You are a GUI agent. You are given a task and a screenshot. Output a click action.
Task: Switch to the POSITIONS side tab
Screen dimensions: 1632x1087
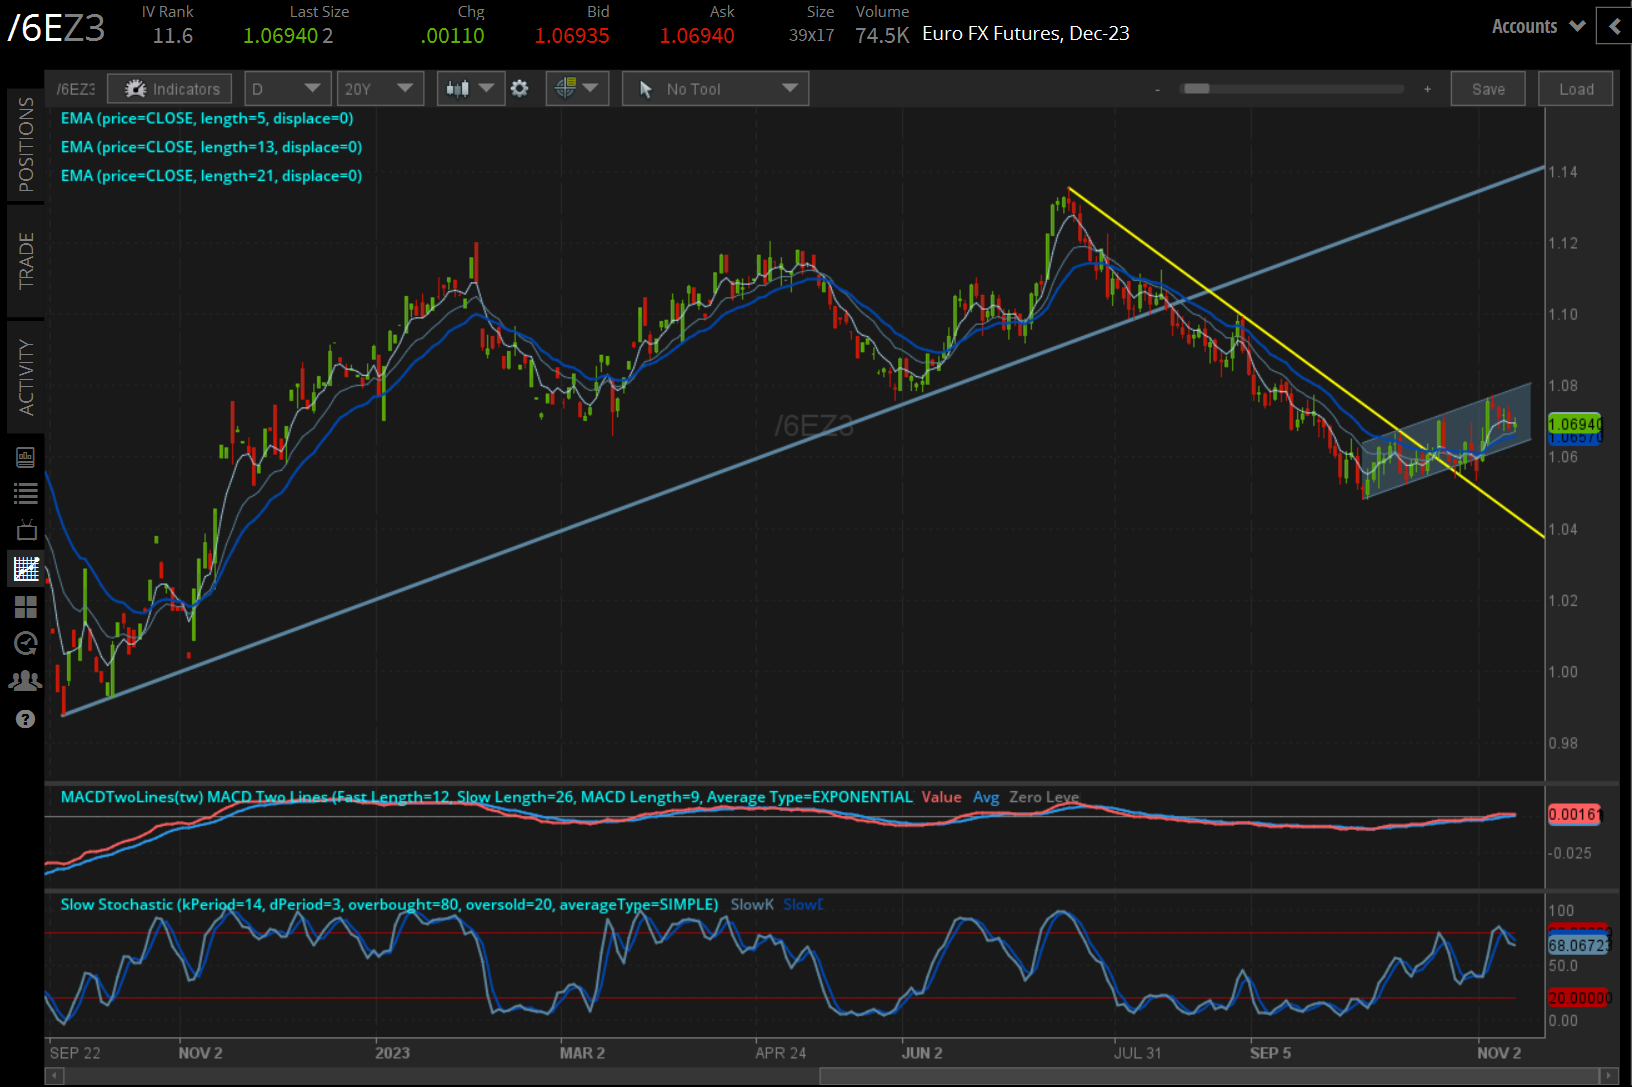(x=26, y=145)
